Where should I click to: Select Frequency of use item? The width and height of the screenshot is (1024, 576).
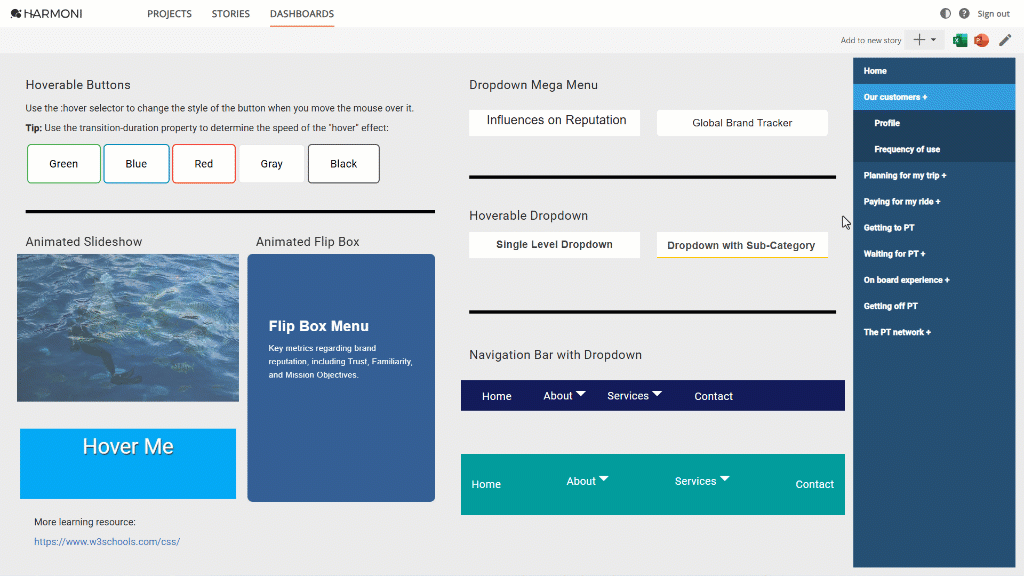point(934,149)
